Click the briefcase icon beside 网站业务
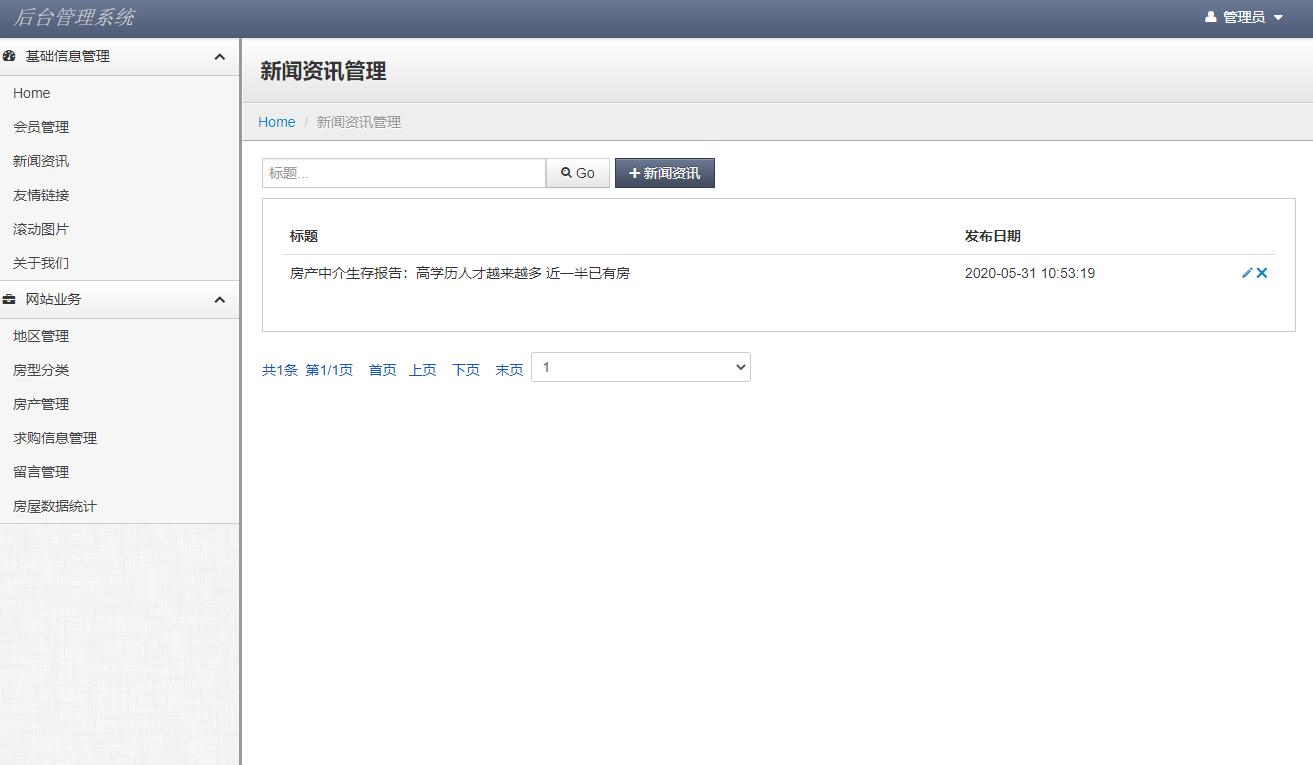Image resolution: width=1313 pixels, height=765 pixels. click(x=10, y=299)
